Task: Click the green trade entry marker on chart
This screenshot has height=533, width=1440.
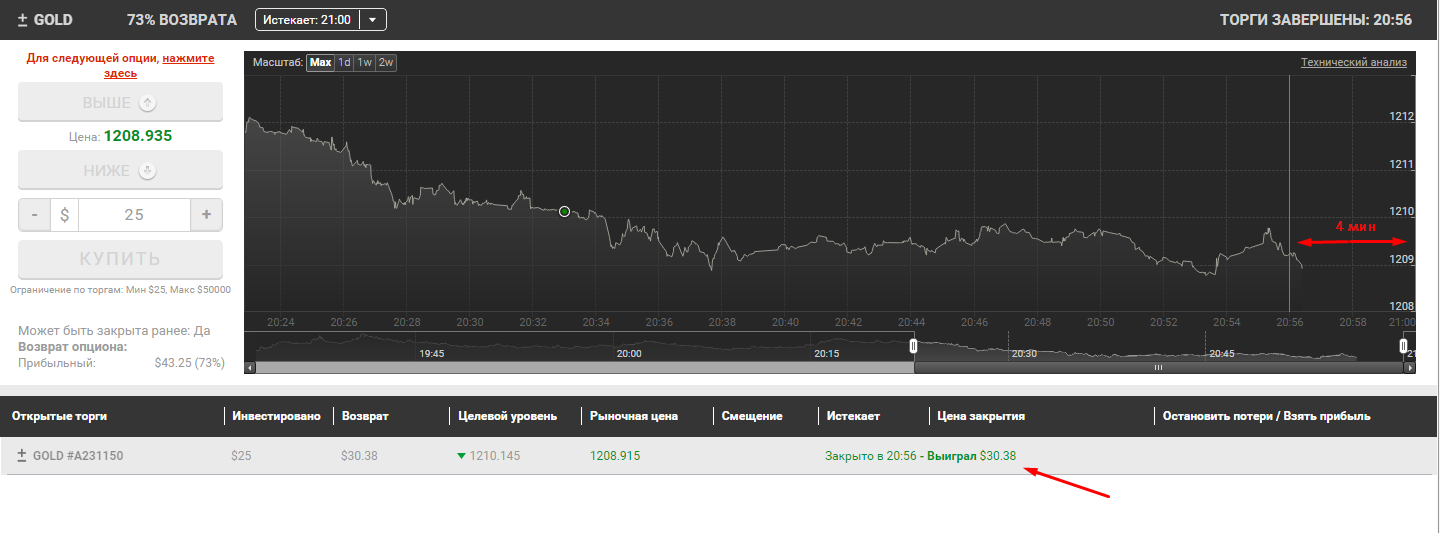Action: point(564,211)
